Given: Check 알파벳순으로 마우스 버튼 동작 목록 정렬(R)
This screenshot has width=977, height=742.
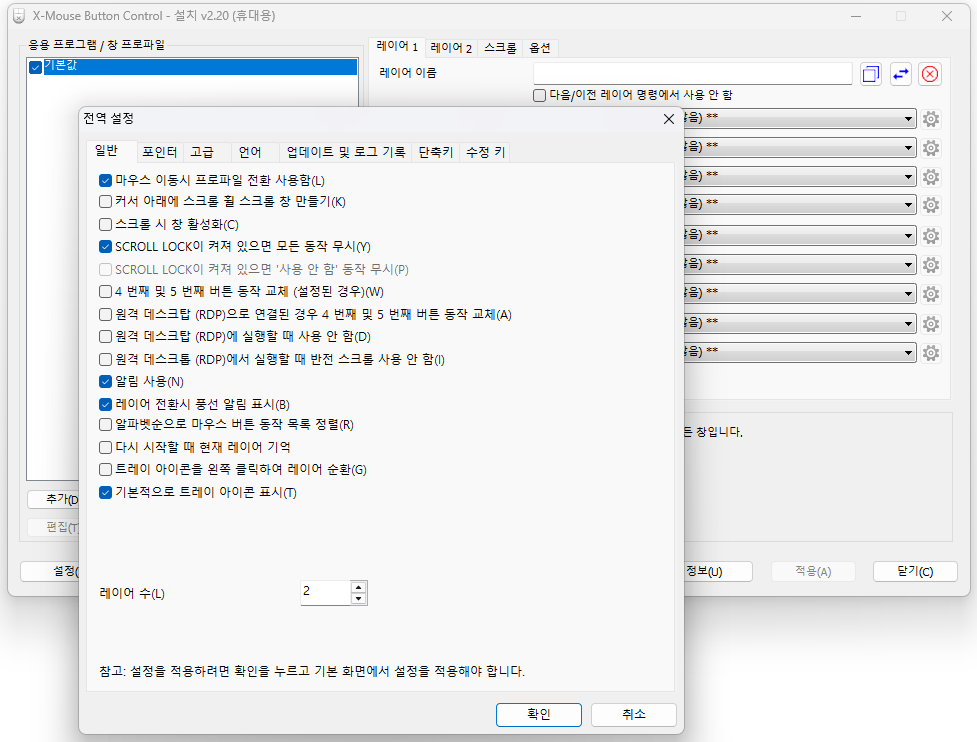Looking at the screenshot, I should pos(105,425).
